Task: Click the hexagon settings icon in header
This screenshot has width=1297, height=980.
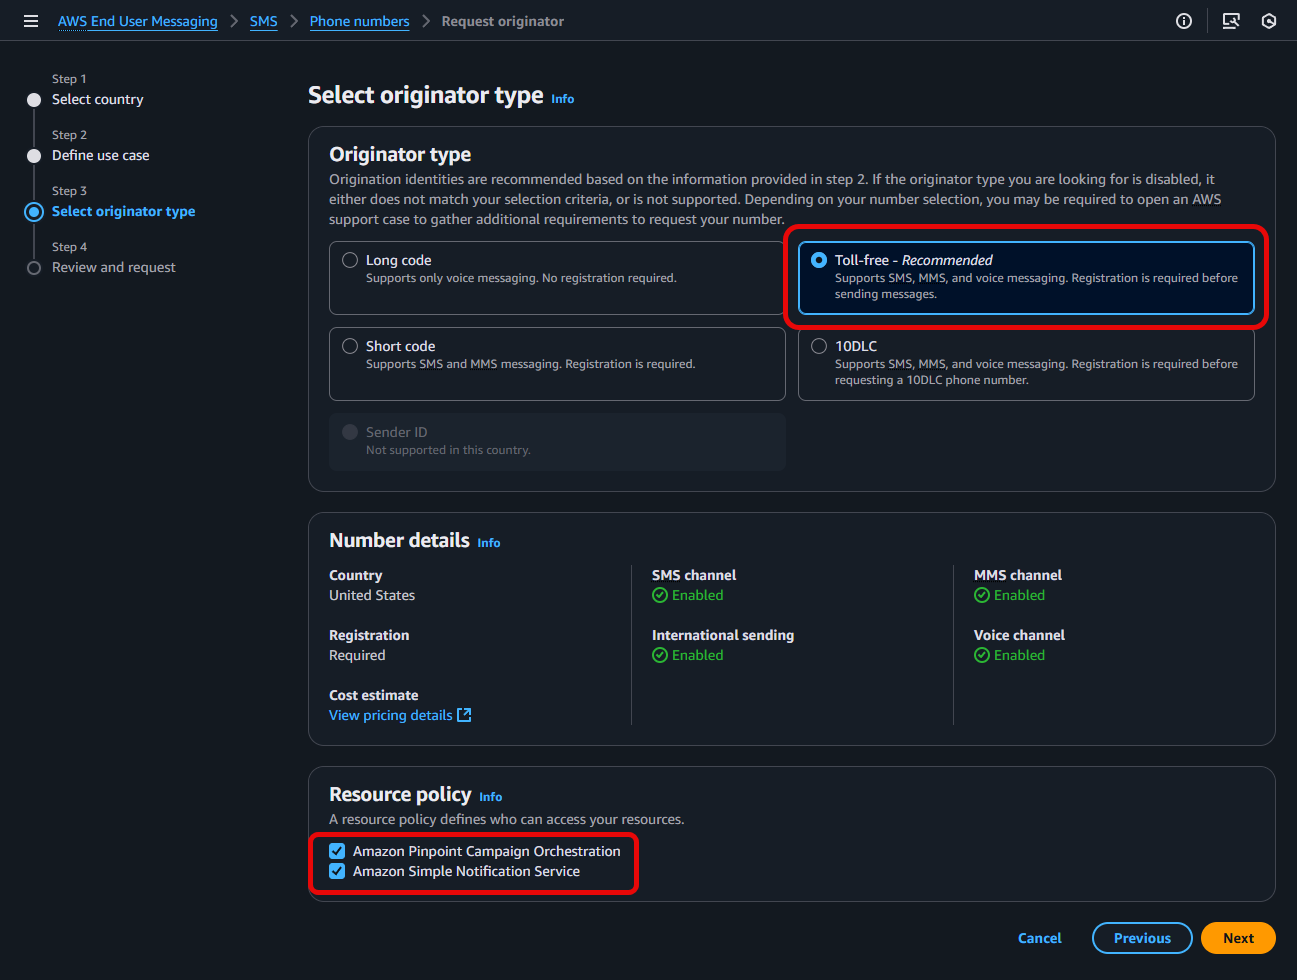Action: 1268,21
